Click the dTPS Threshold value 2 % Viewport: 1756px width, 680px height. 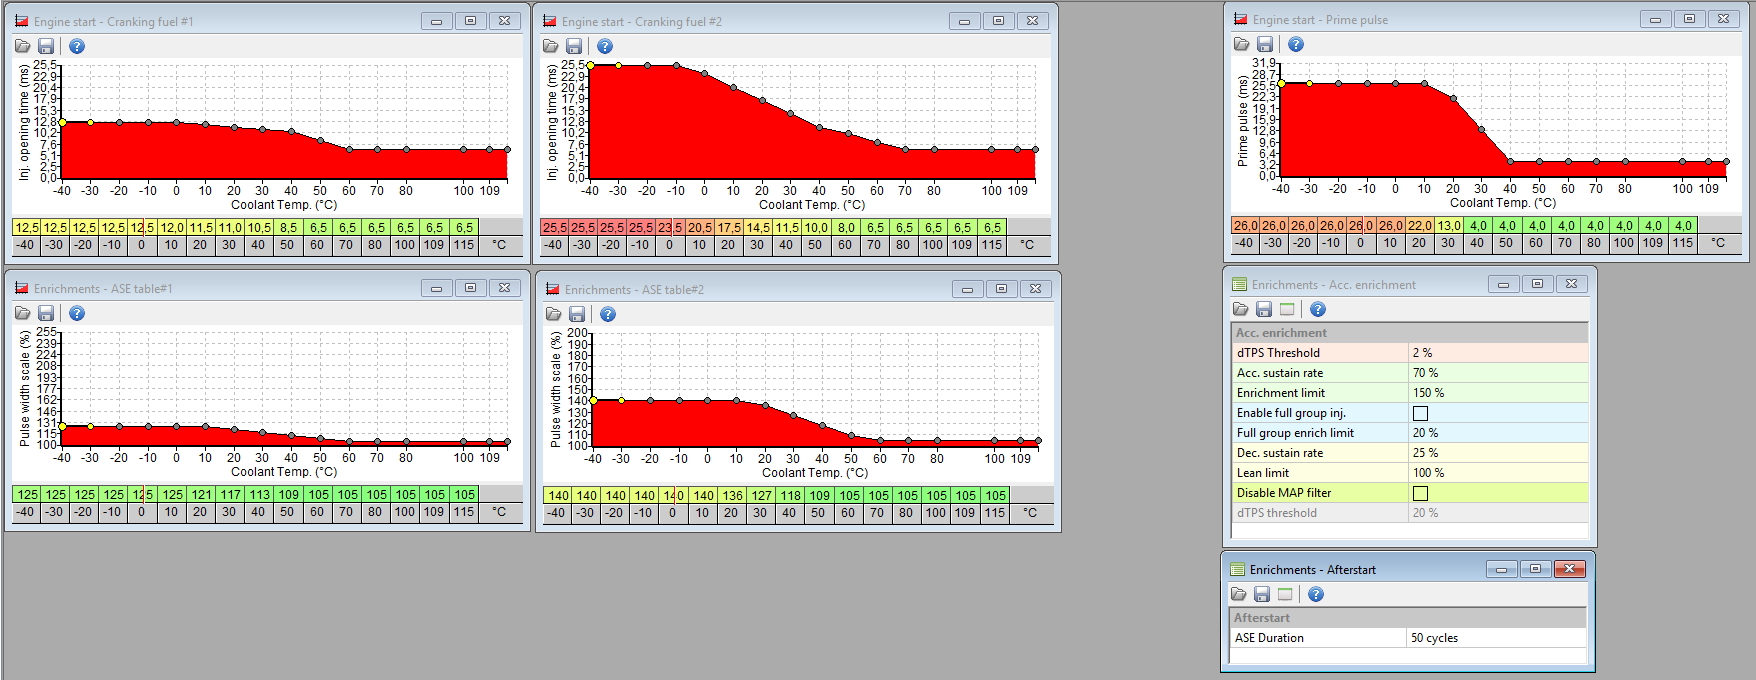tap(1422, 353)
